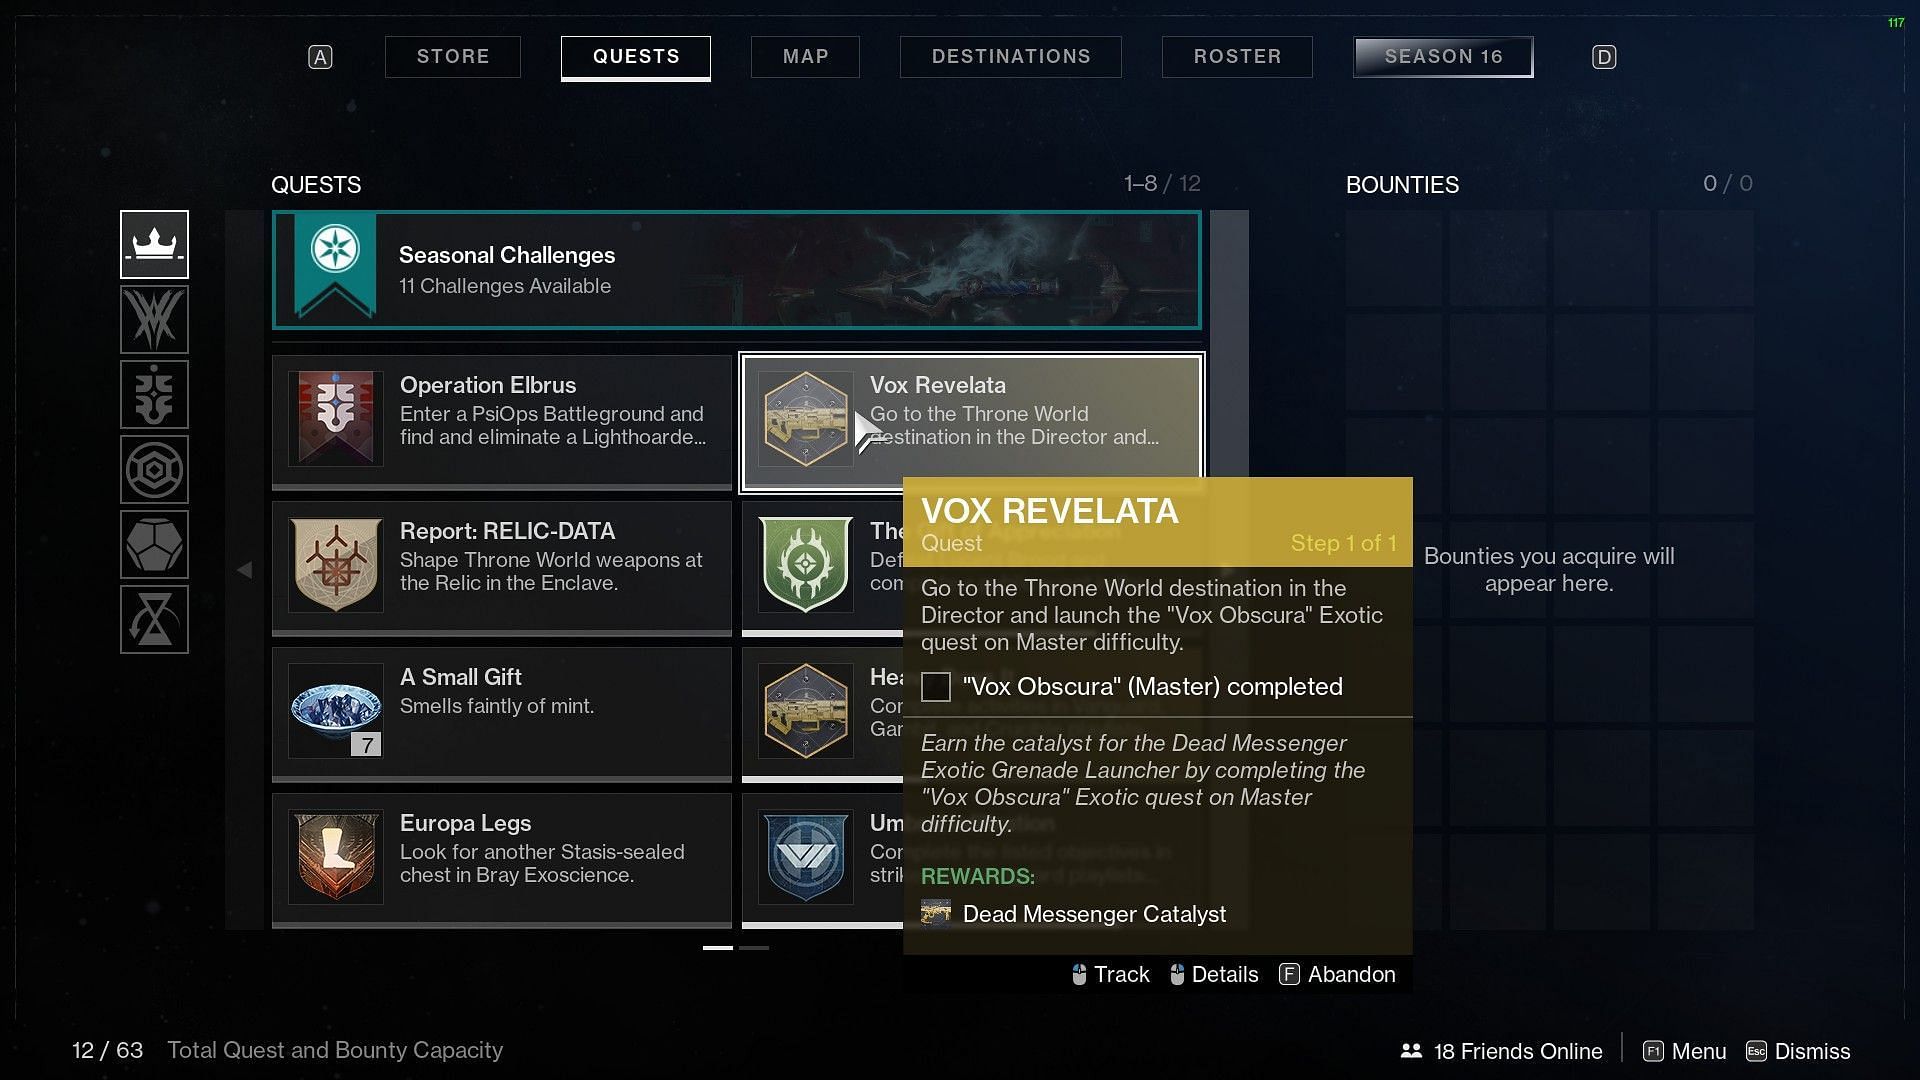
Task: Click the unknown/sealed subclass icon
Action: [153, 617]
